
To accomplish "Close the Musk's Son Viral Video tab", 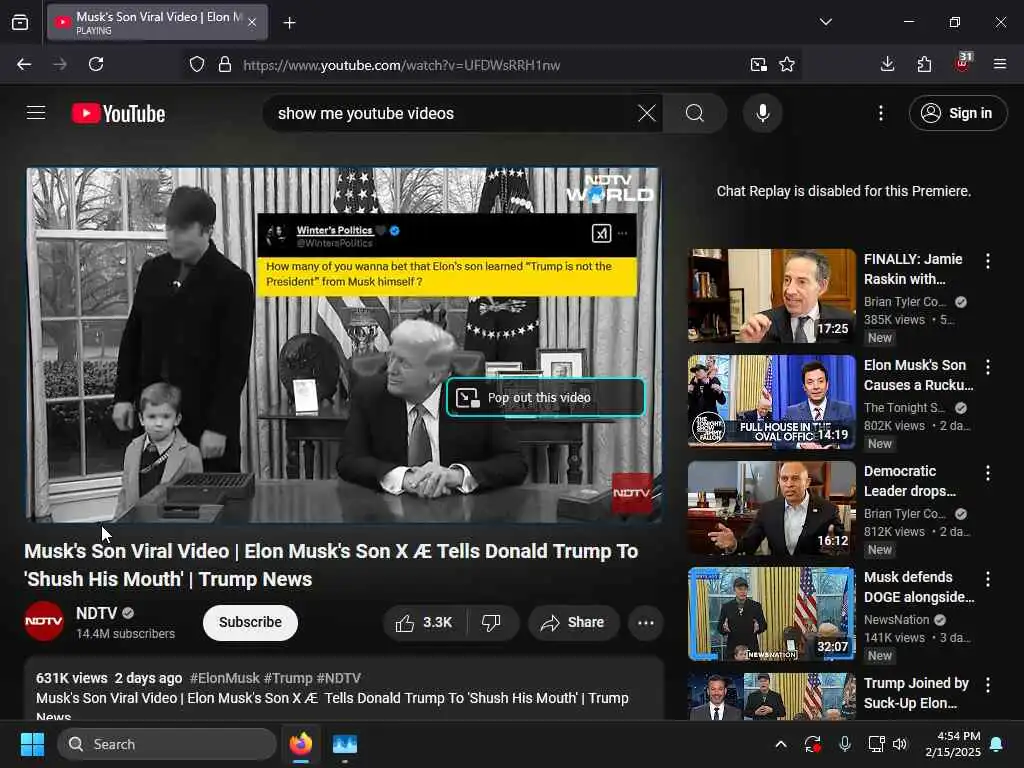I will [252, 23].
